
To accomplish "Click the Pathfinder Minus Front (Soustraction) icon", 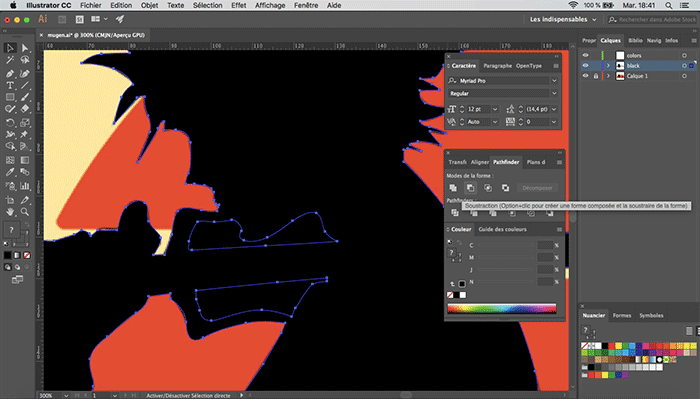I will (471, 188).
